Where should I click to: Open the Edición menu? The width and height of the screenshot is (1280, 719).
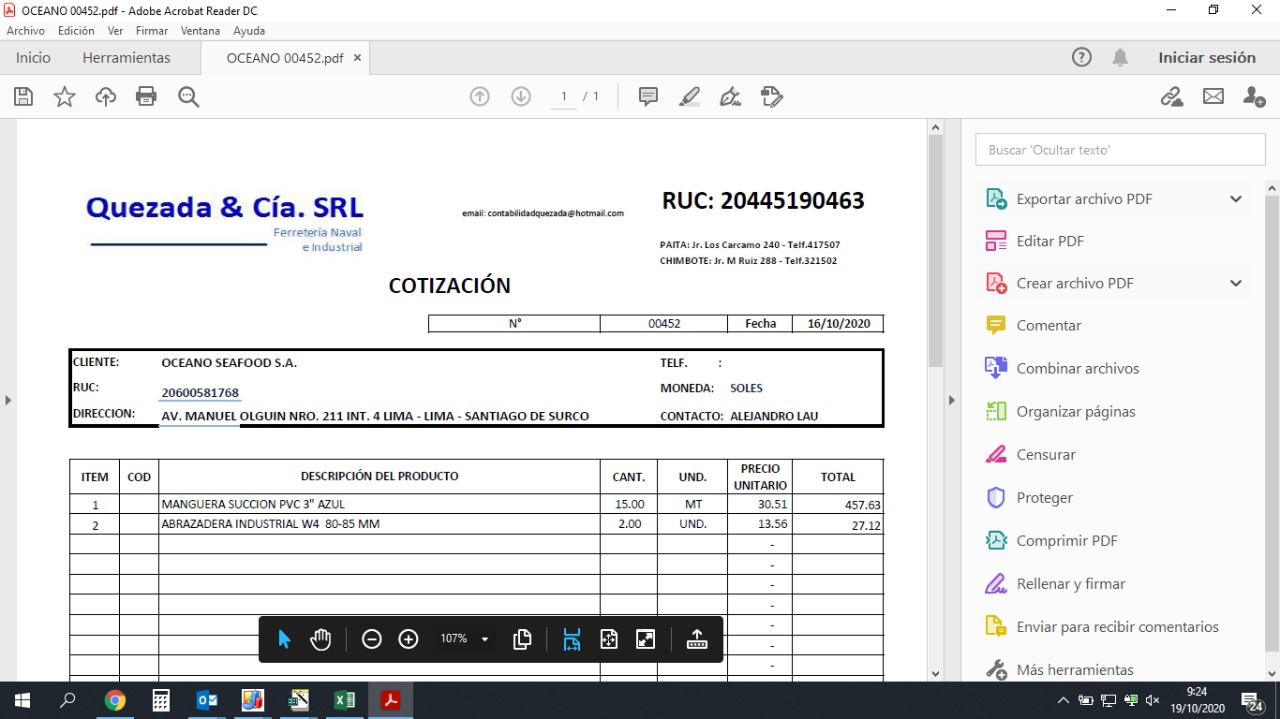point(76,31)
